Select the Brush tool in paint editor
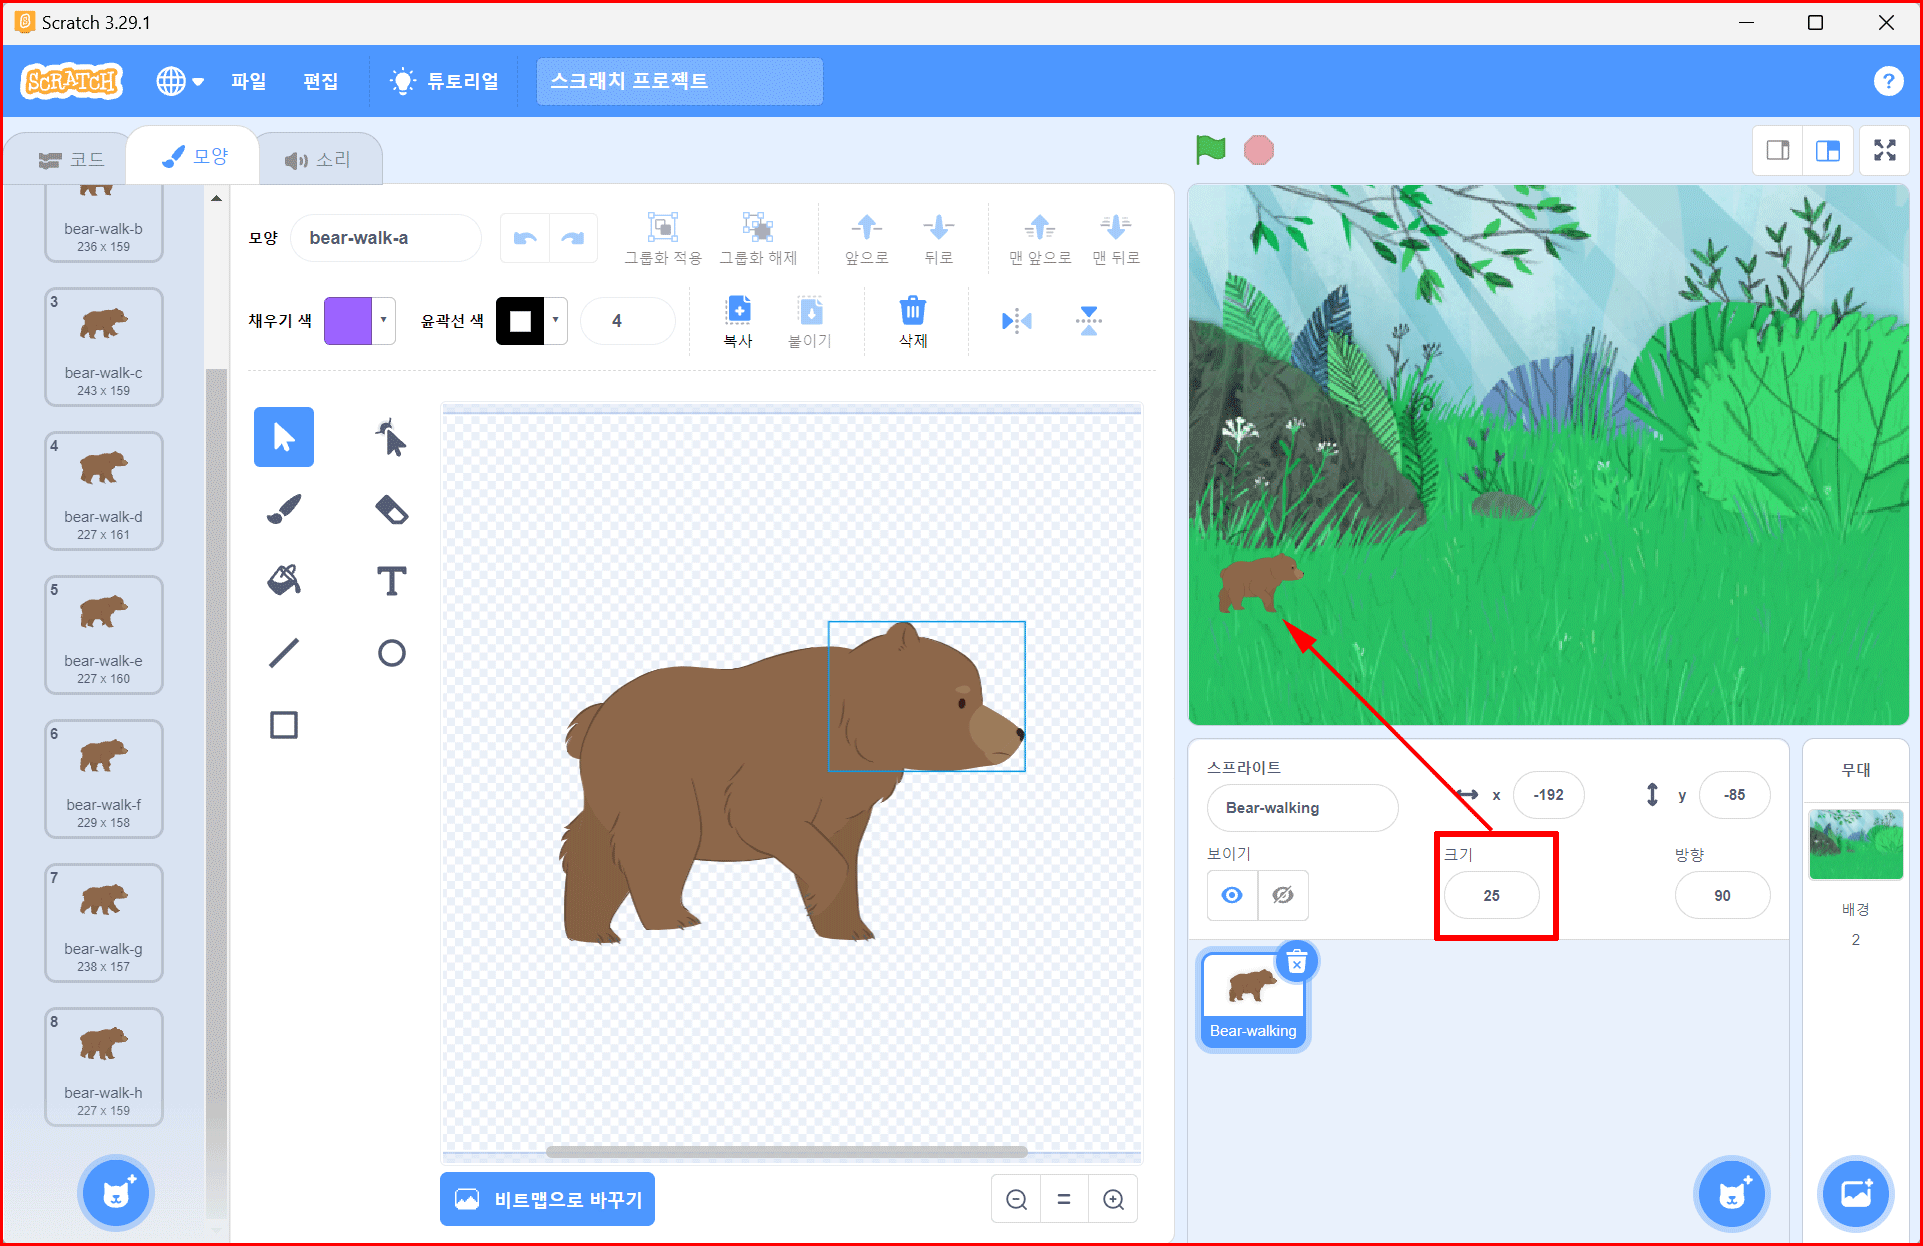Screen dimensions: 1923x1246 pos(284,509)
